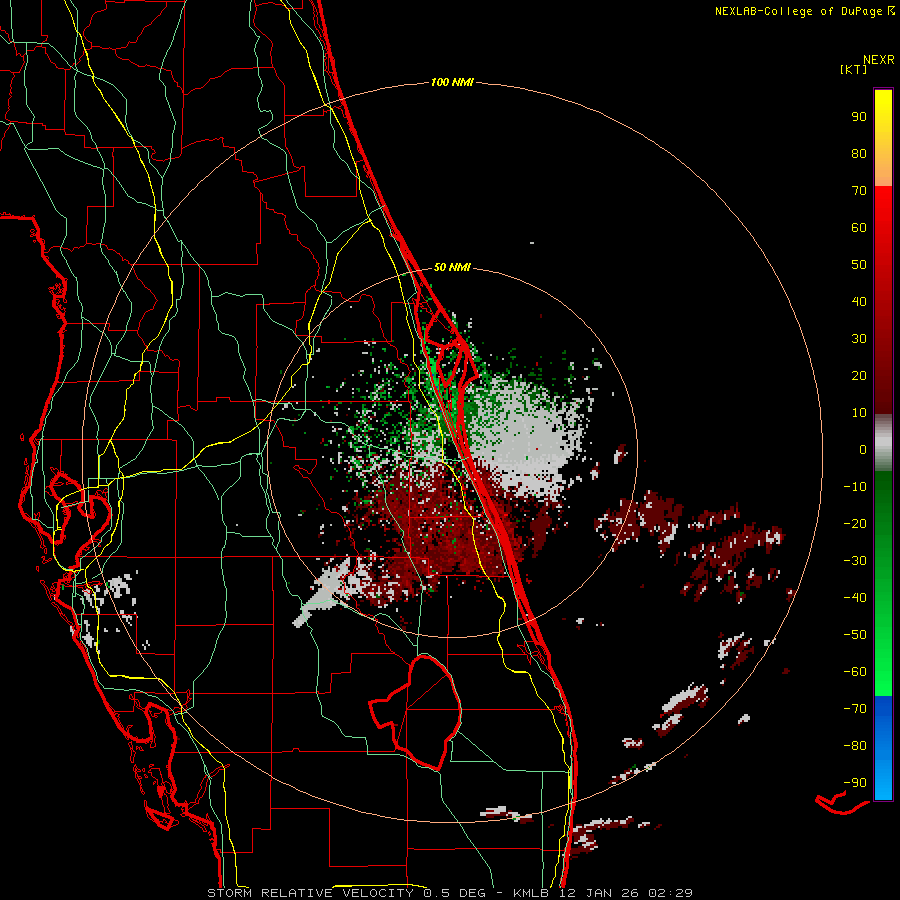Click the "NEXLAB-College of DuPage" header text
The width and height of the screenshot is (900, 900).
point(798,11)
